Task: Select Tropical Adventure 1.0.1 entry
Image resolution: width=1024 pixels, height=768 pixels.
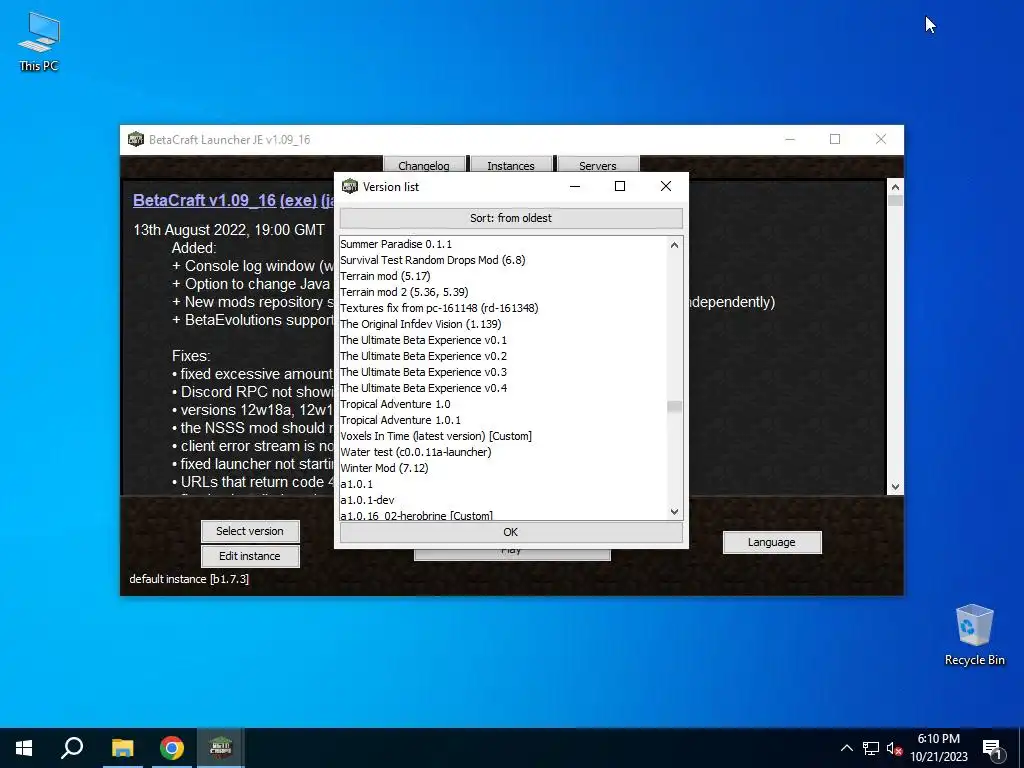Action: [x=503, y=420]
